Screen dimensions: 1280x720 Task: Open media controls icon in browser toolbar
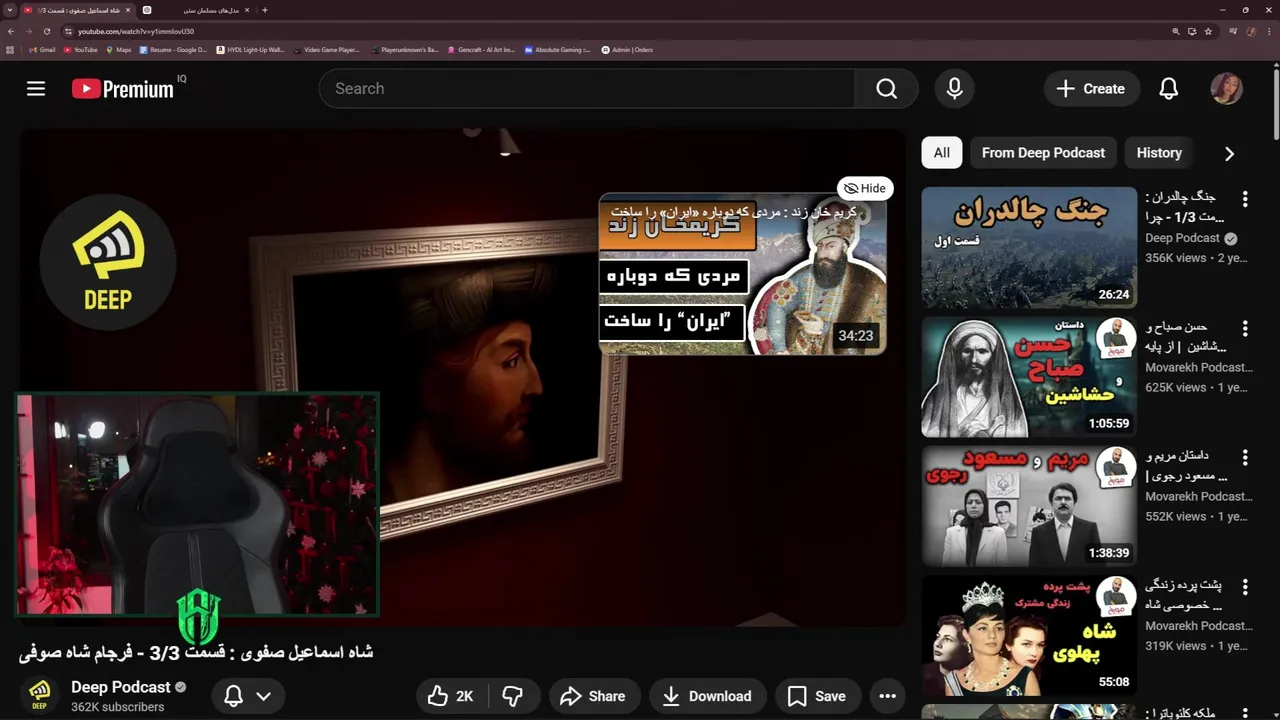(1234, 31)
